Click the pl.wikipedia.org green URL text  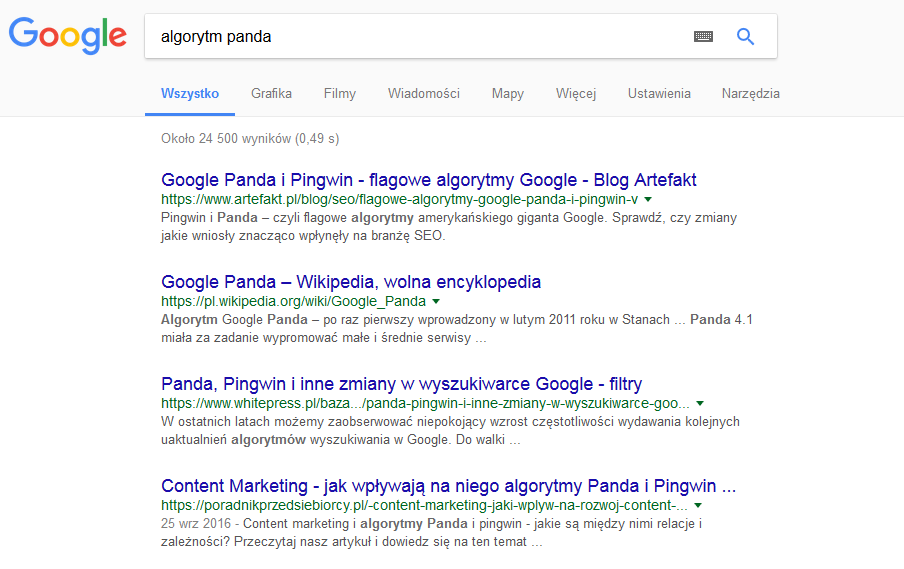coord(293,302)
